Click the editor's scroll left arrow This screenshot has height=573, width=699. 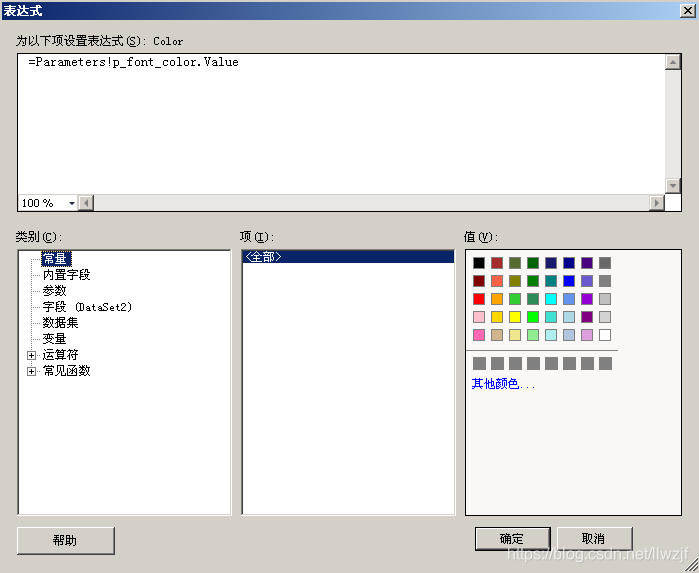[86, 203]
